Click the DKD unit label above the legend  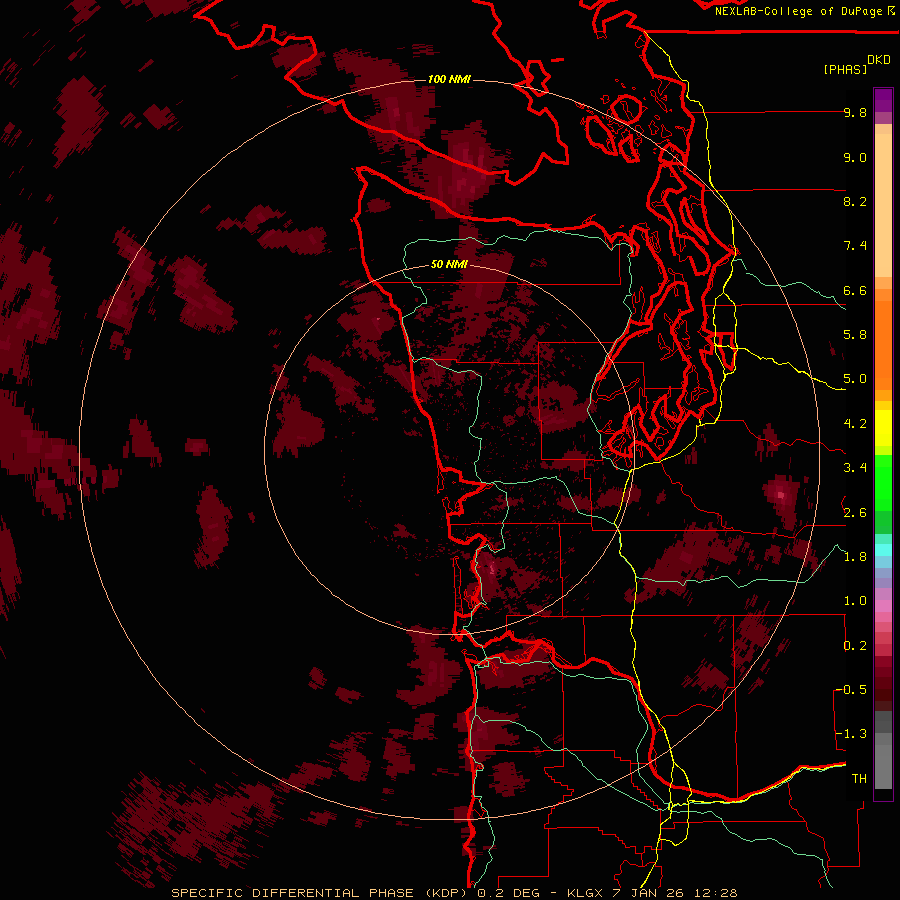click(879, 60)
